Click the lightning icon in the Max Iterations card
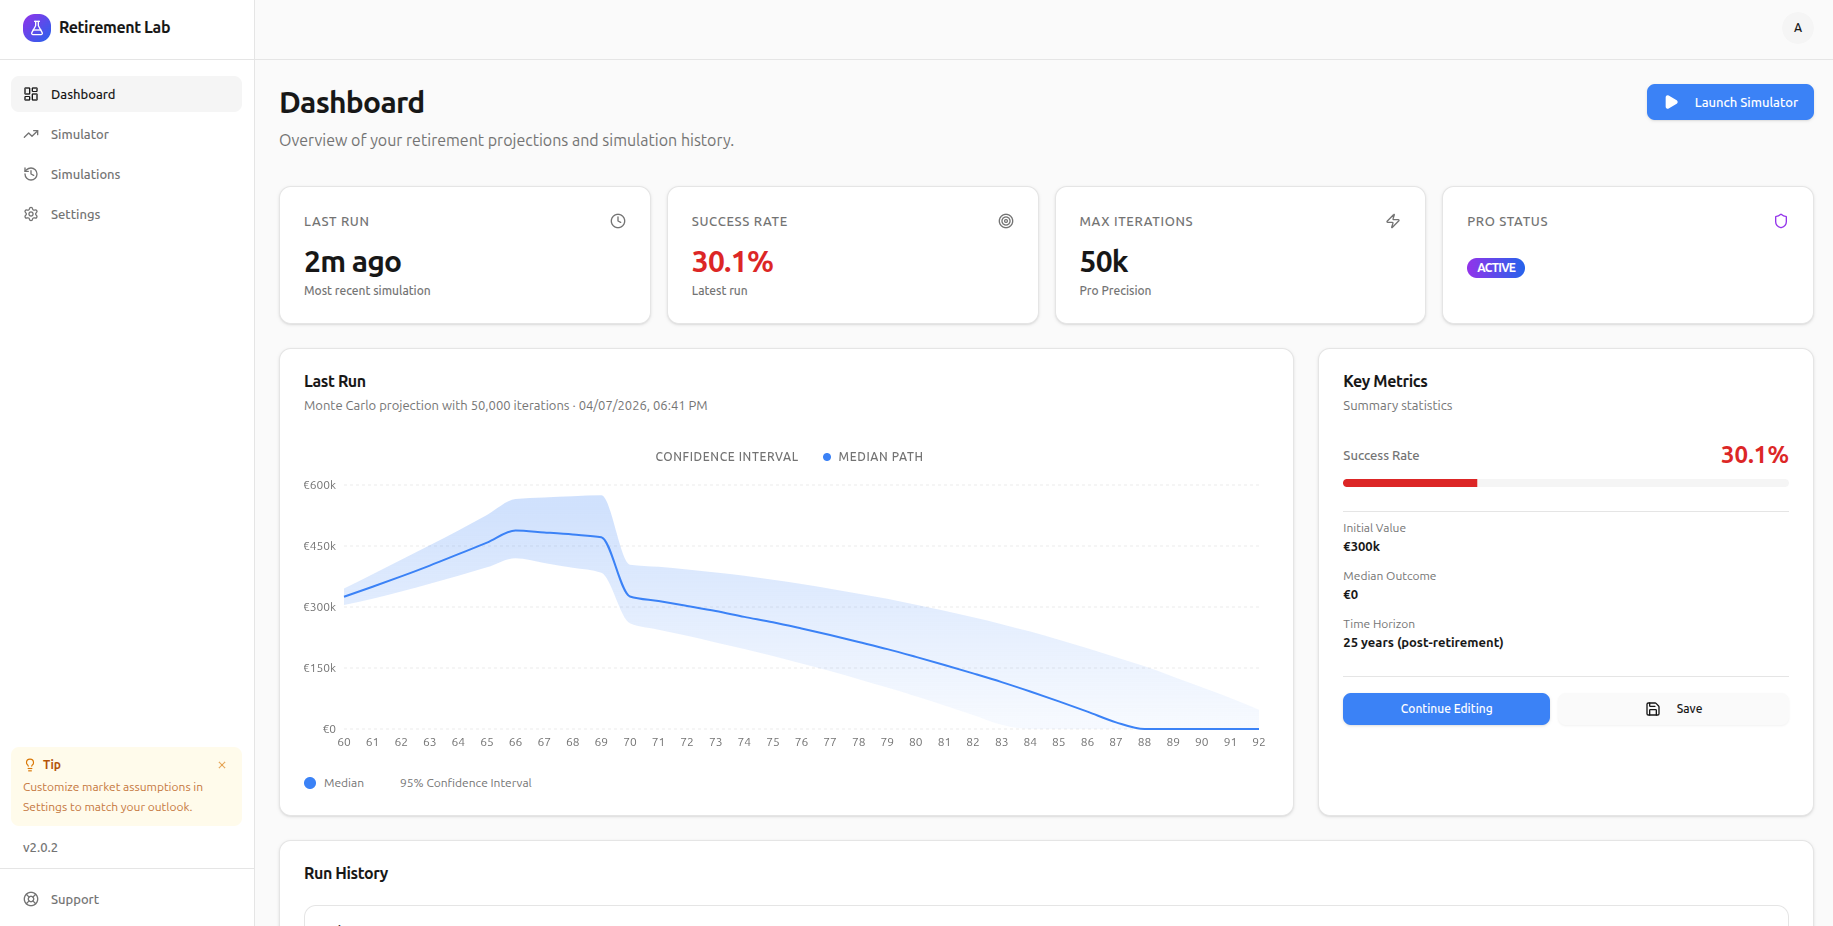1833x926 pixels. (x=1393, y=221)
